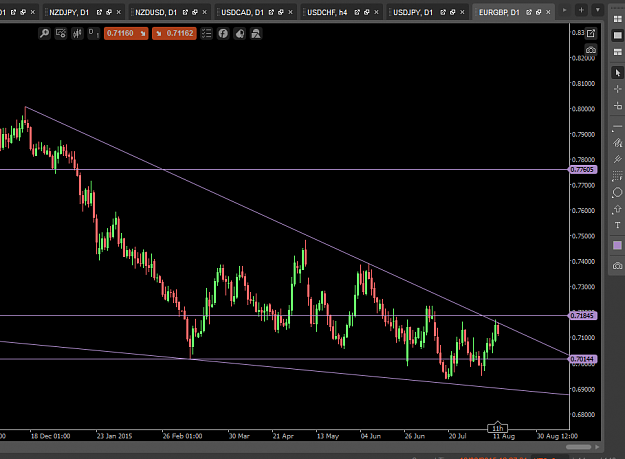Open the checklist viewing options icon
The width and height of the screenshot is (625, 459).
point(206,33)
